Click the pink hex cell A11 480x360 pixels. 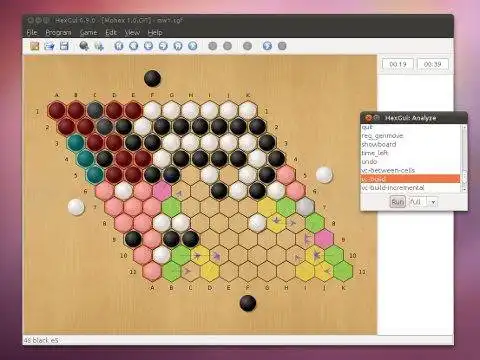pyautogui.click(x=152, y=271)
